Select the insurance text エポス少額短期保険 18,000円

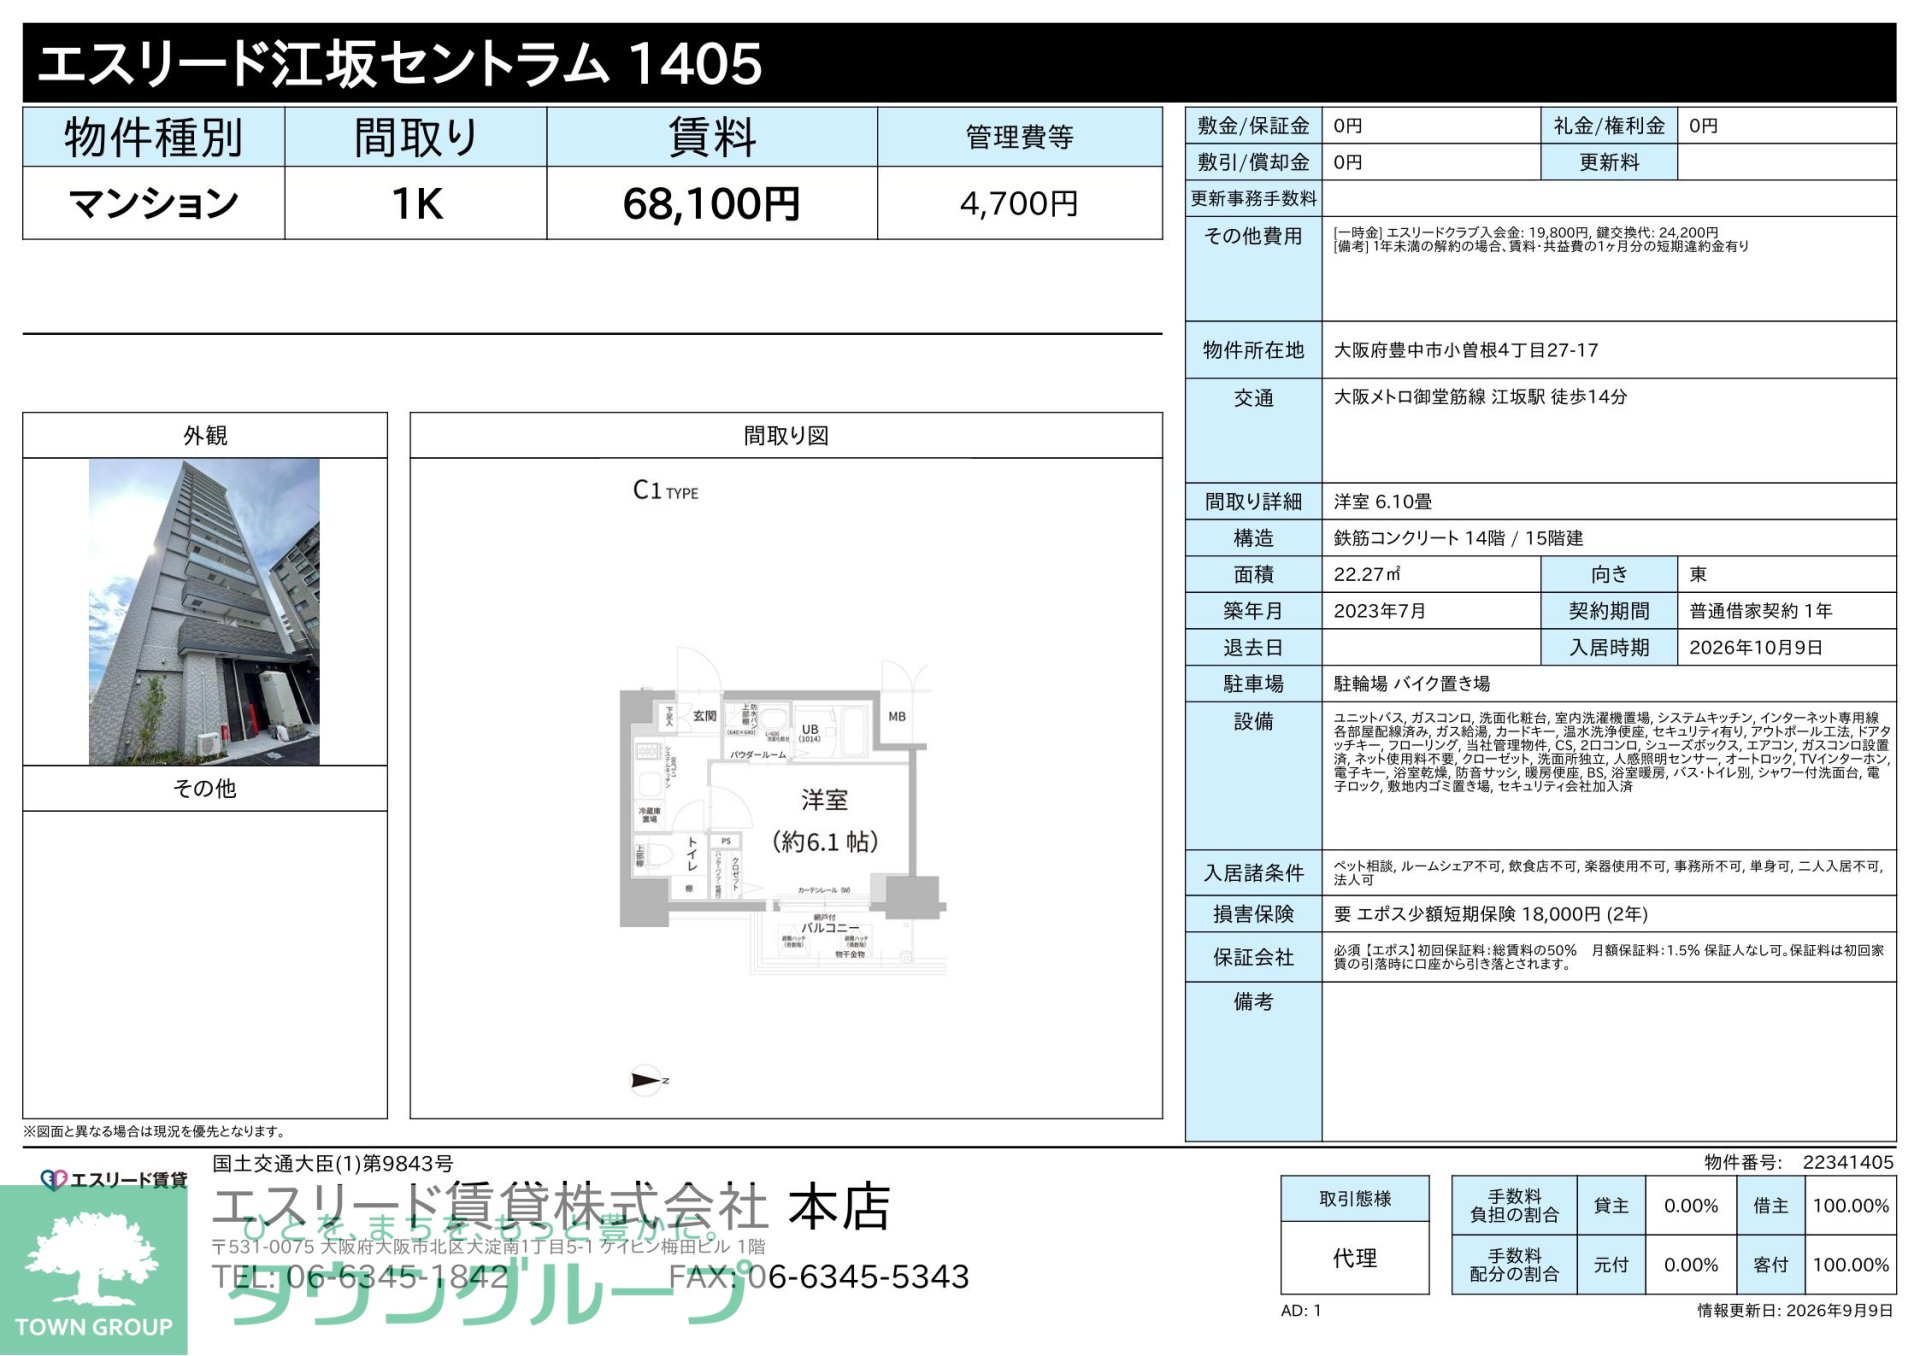pos(1479,914)
